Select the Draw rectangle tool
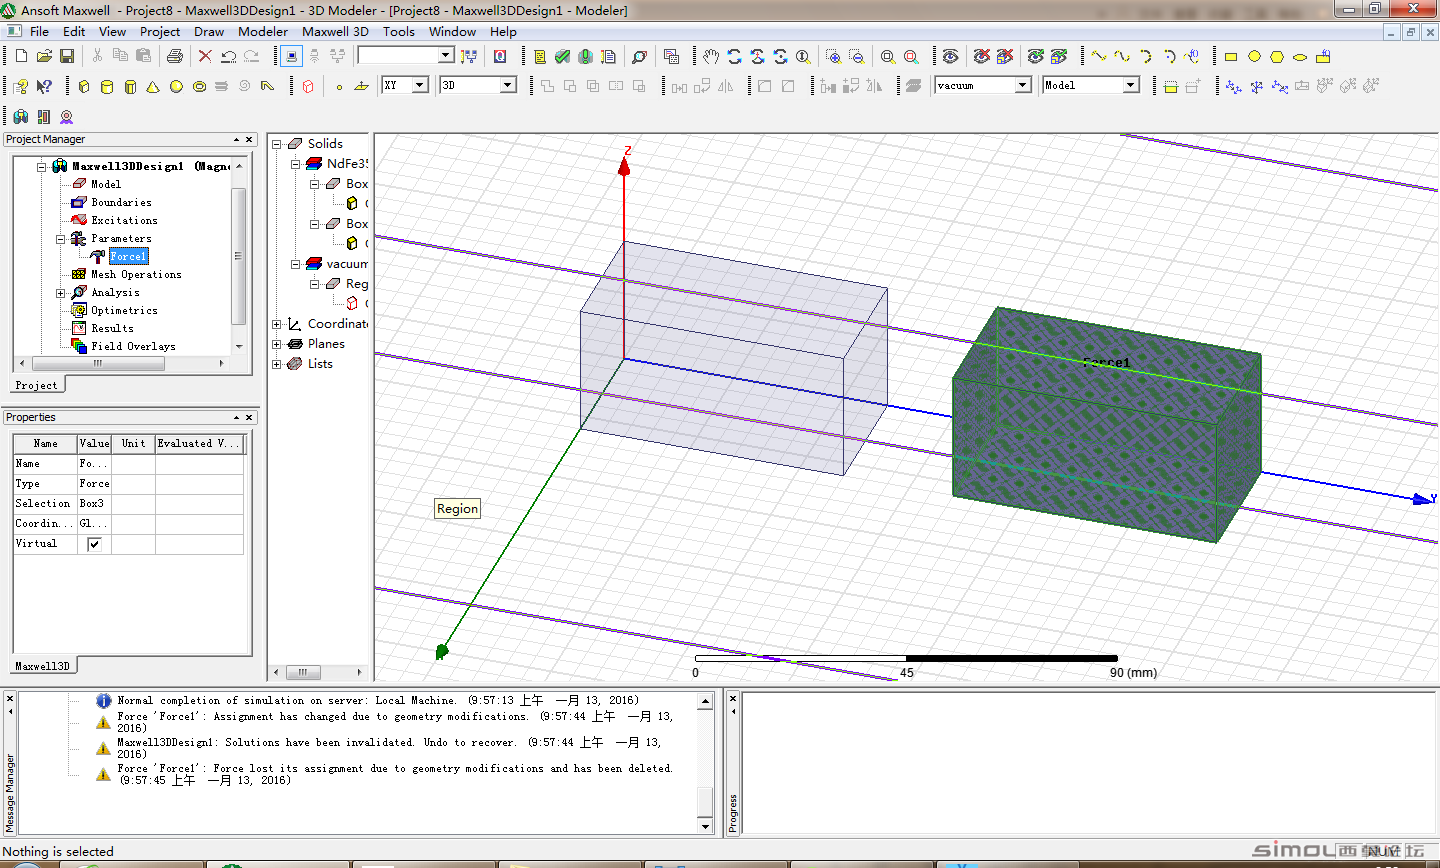 point(1231,57)
